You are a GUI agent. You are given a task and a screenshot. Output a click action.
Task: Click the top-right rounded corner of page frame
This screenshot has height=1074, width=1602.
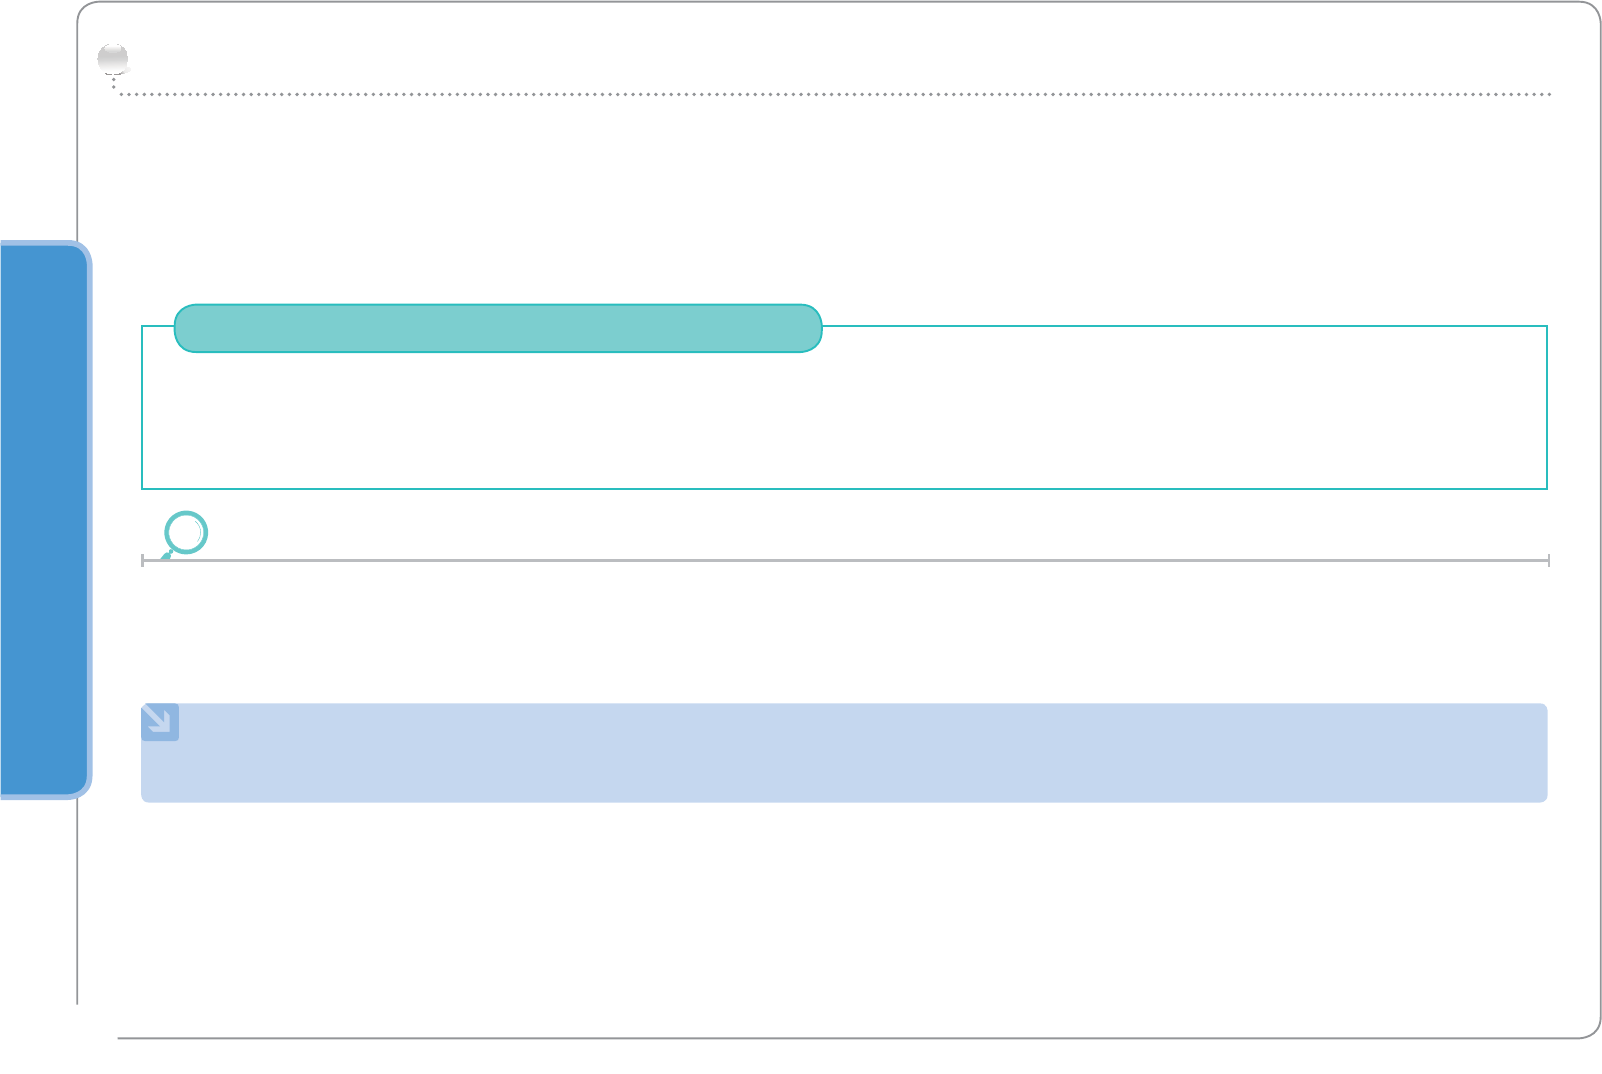[1592, 11]
